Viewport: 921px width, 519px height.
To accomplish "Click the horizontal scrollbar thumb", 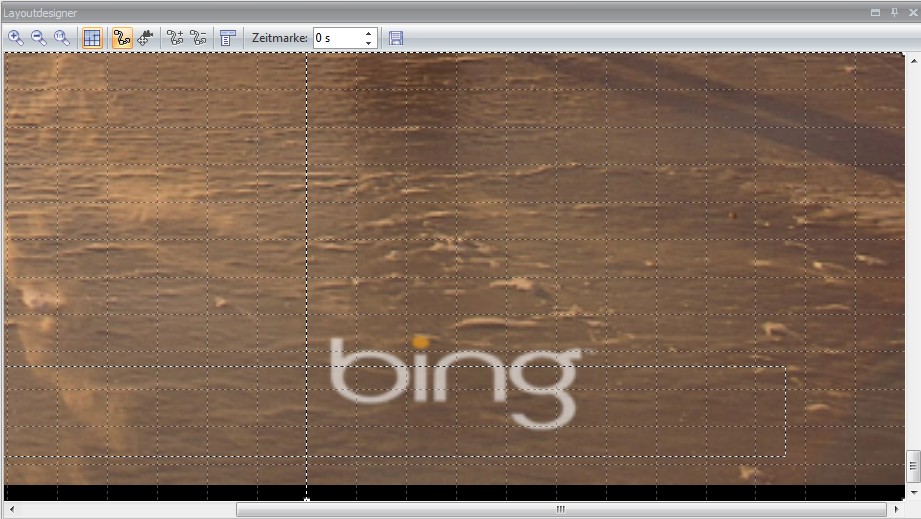I will pos(560,509).
